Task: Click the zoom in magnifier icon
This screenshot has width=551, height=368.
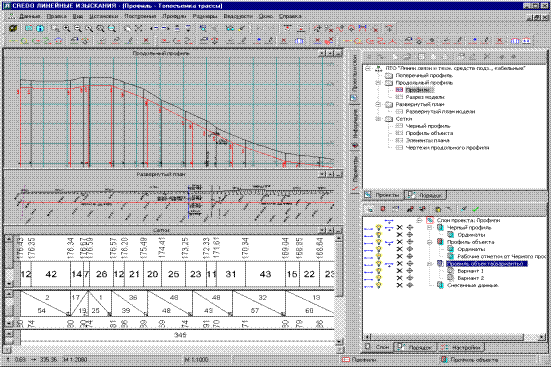Action: [66, 28]
